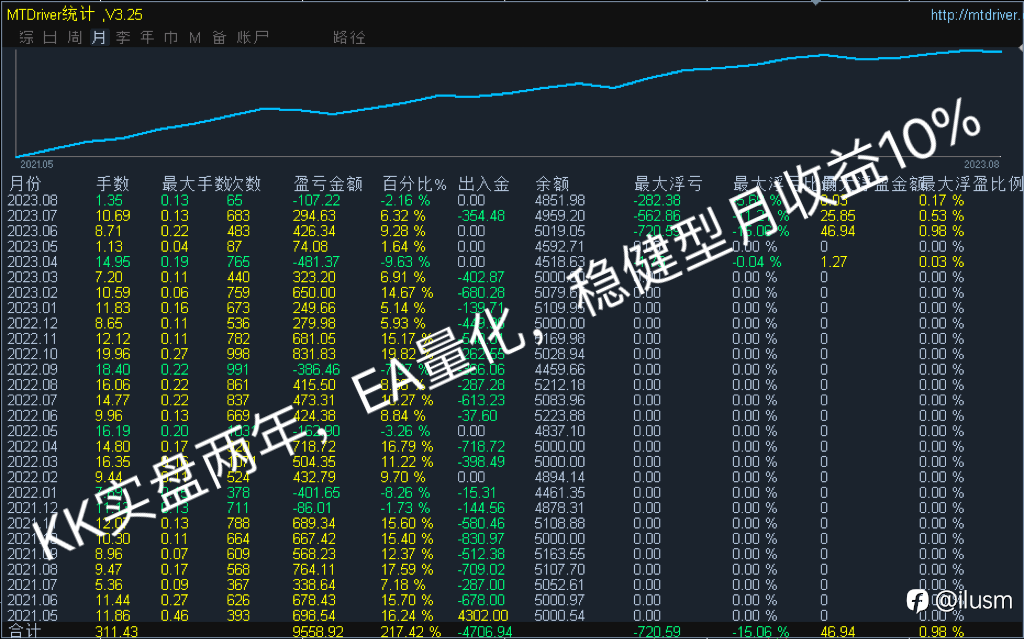Click the 998 trade count cell
The image size is (1024, 639).
click(x=238, y=354)
